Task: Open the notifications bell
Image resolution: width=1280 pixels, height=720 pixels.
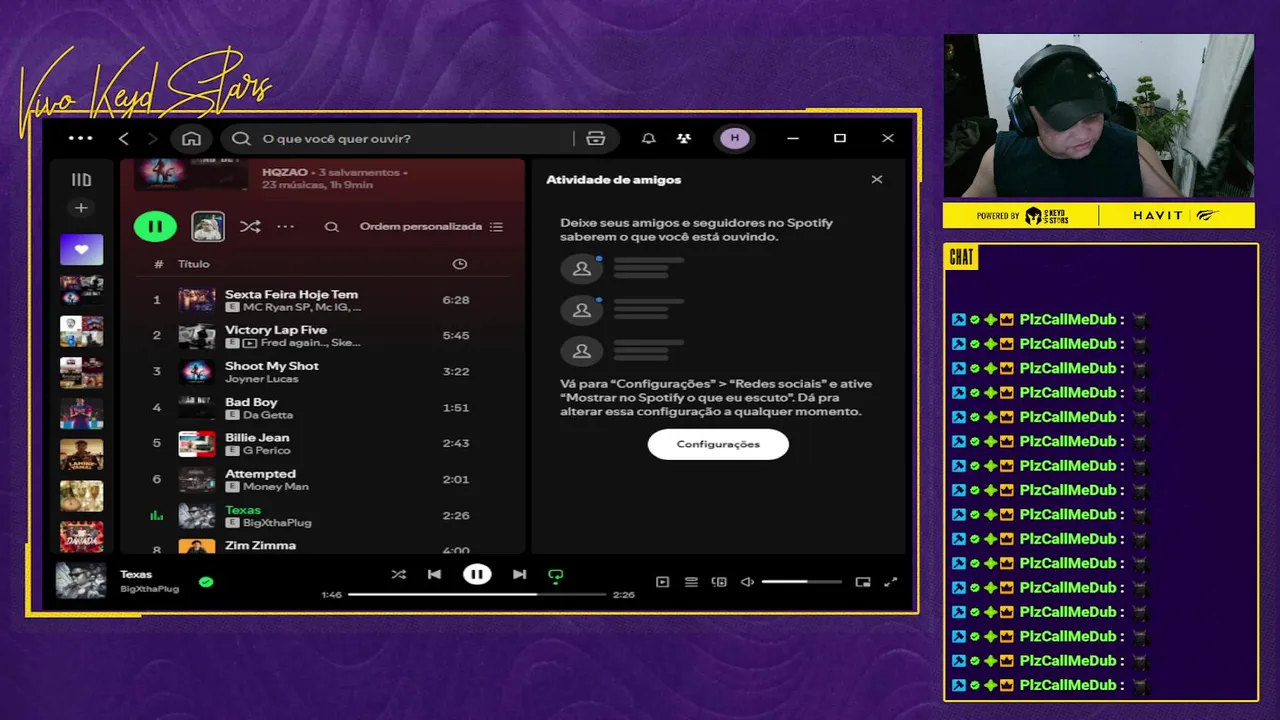Action: 649,138
